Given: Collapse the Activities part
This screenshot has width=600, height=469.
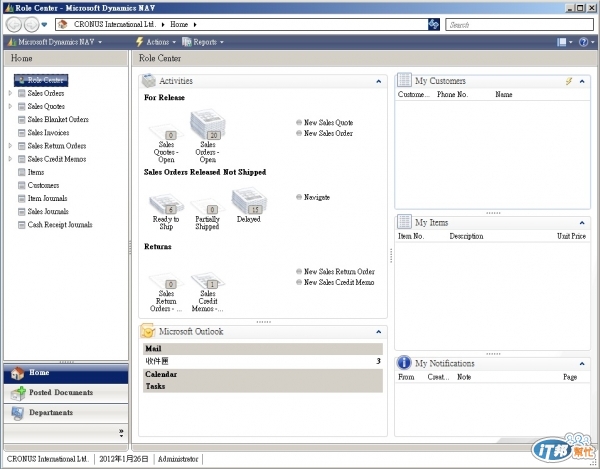Looking at the screenshot, I should click(378, 81).
